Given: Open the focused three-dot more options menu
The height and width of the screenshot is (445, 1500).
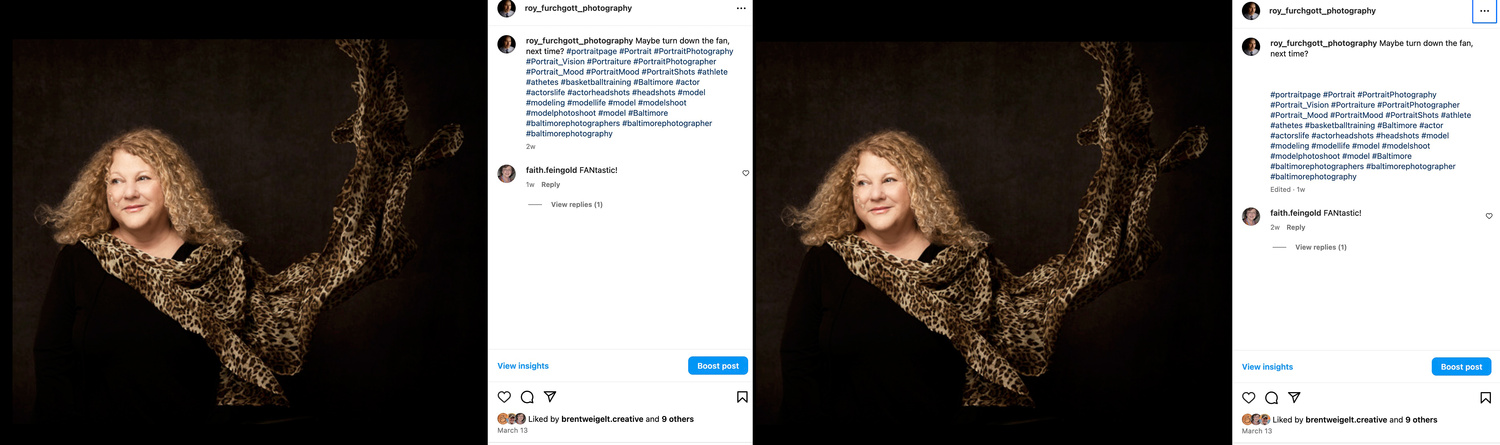Looking at the screenshot, I should point(1484,10).
